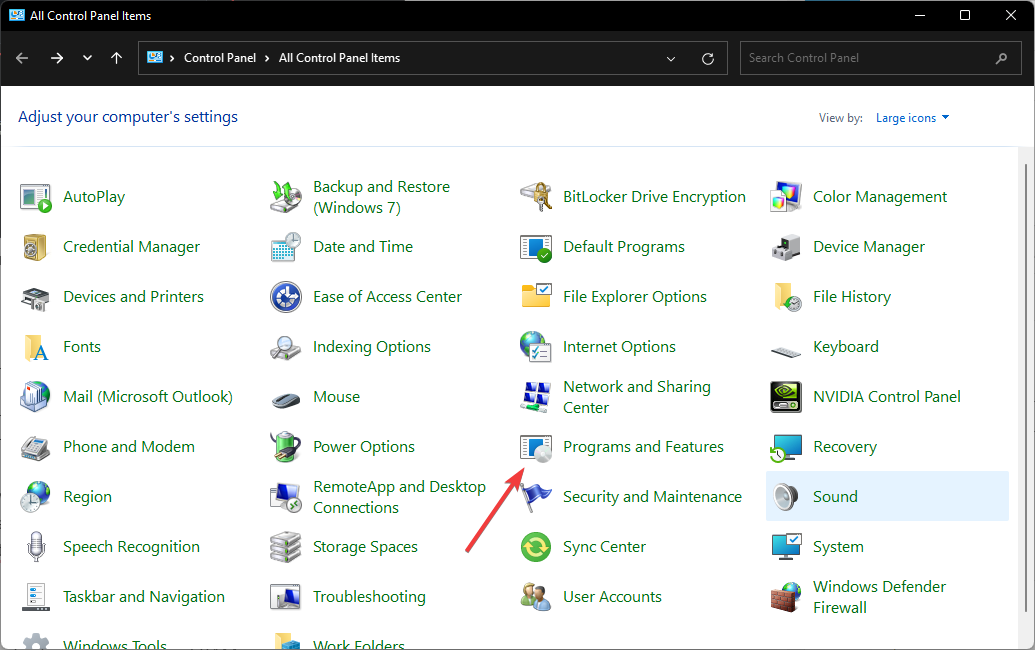
Task: Click the NVIDIA Control Panel icon
Action: 786,397
